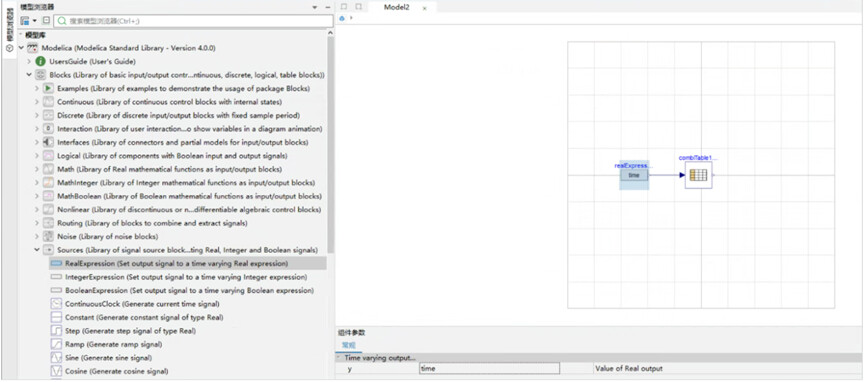Expand the UsersGuide tree node
The width and height of the screenshot is (864, 382).
point(29,61)
